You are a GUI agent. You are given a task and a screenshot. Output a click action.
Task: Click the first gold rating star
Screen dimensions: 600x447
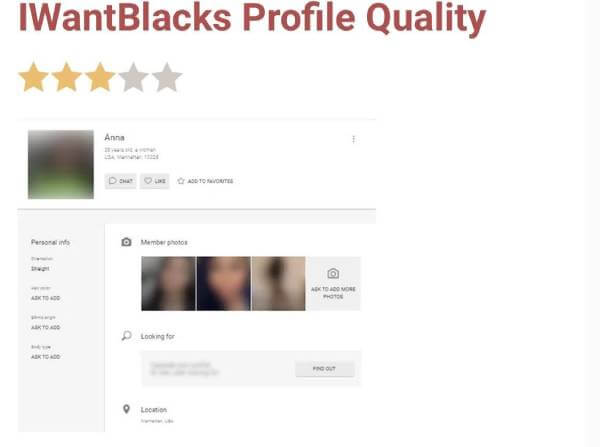[34, 77]
